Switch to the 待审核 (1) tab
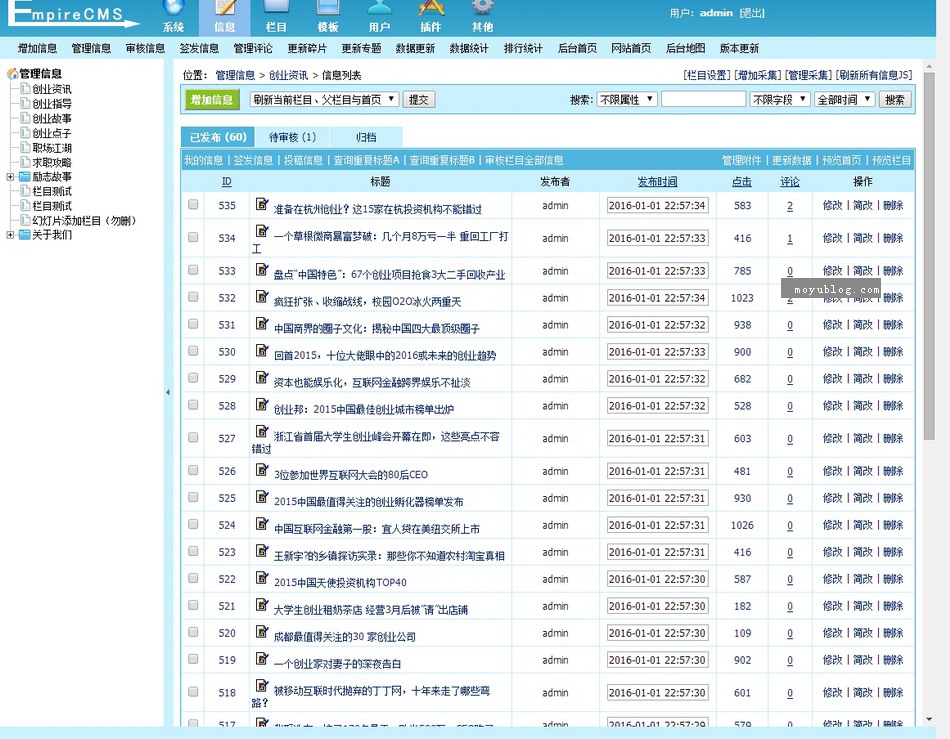Screen dimensions: 950x739 [293, 137]
